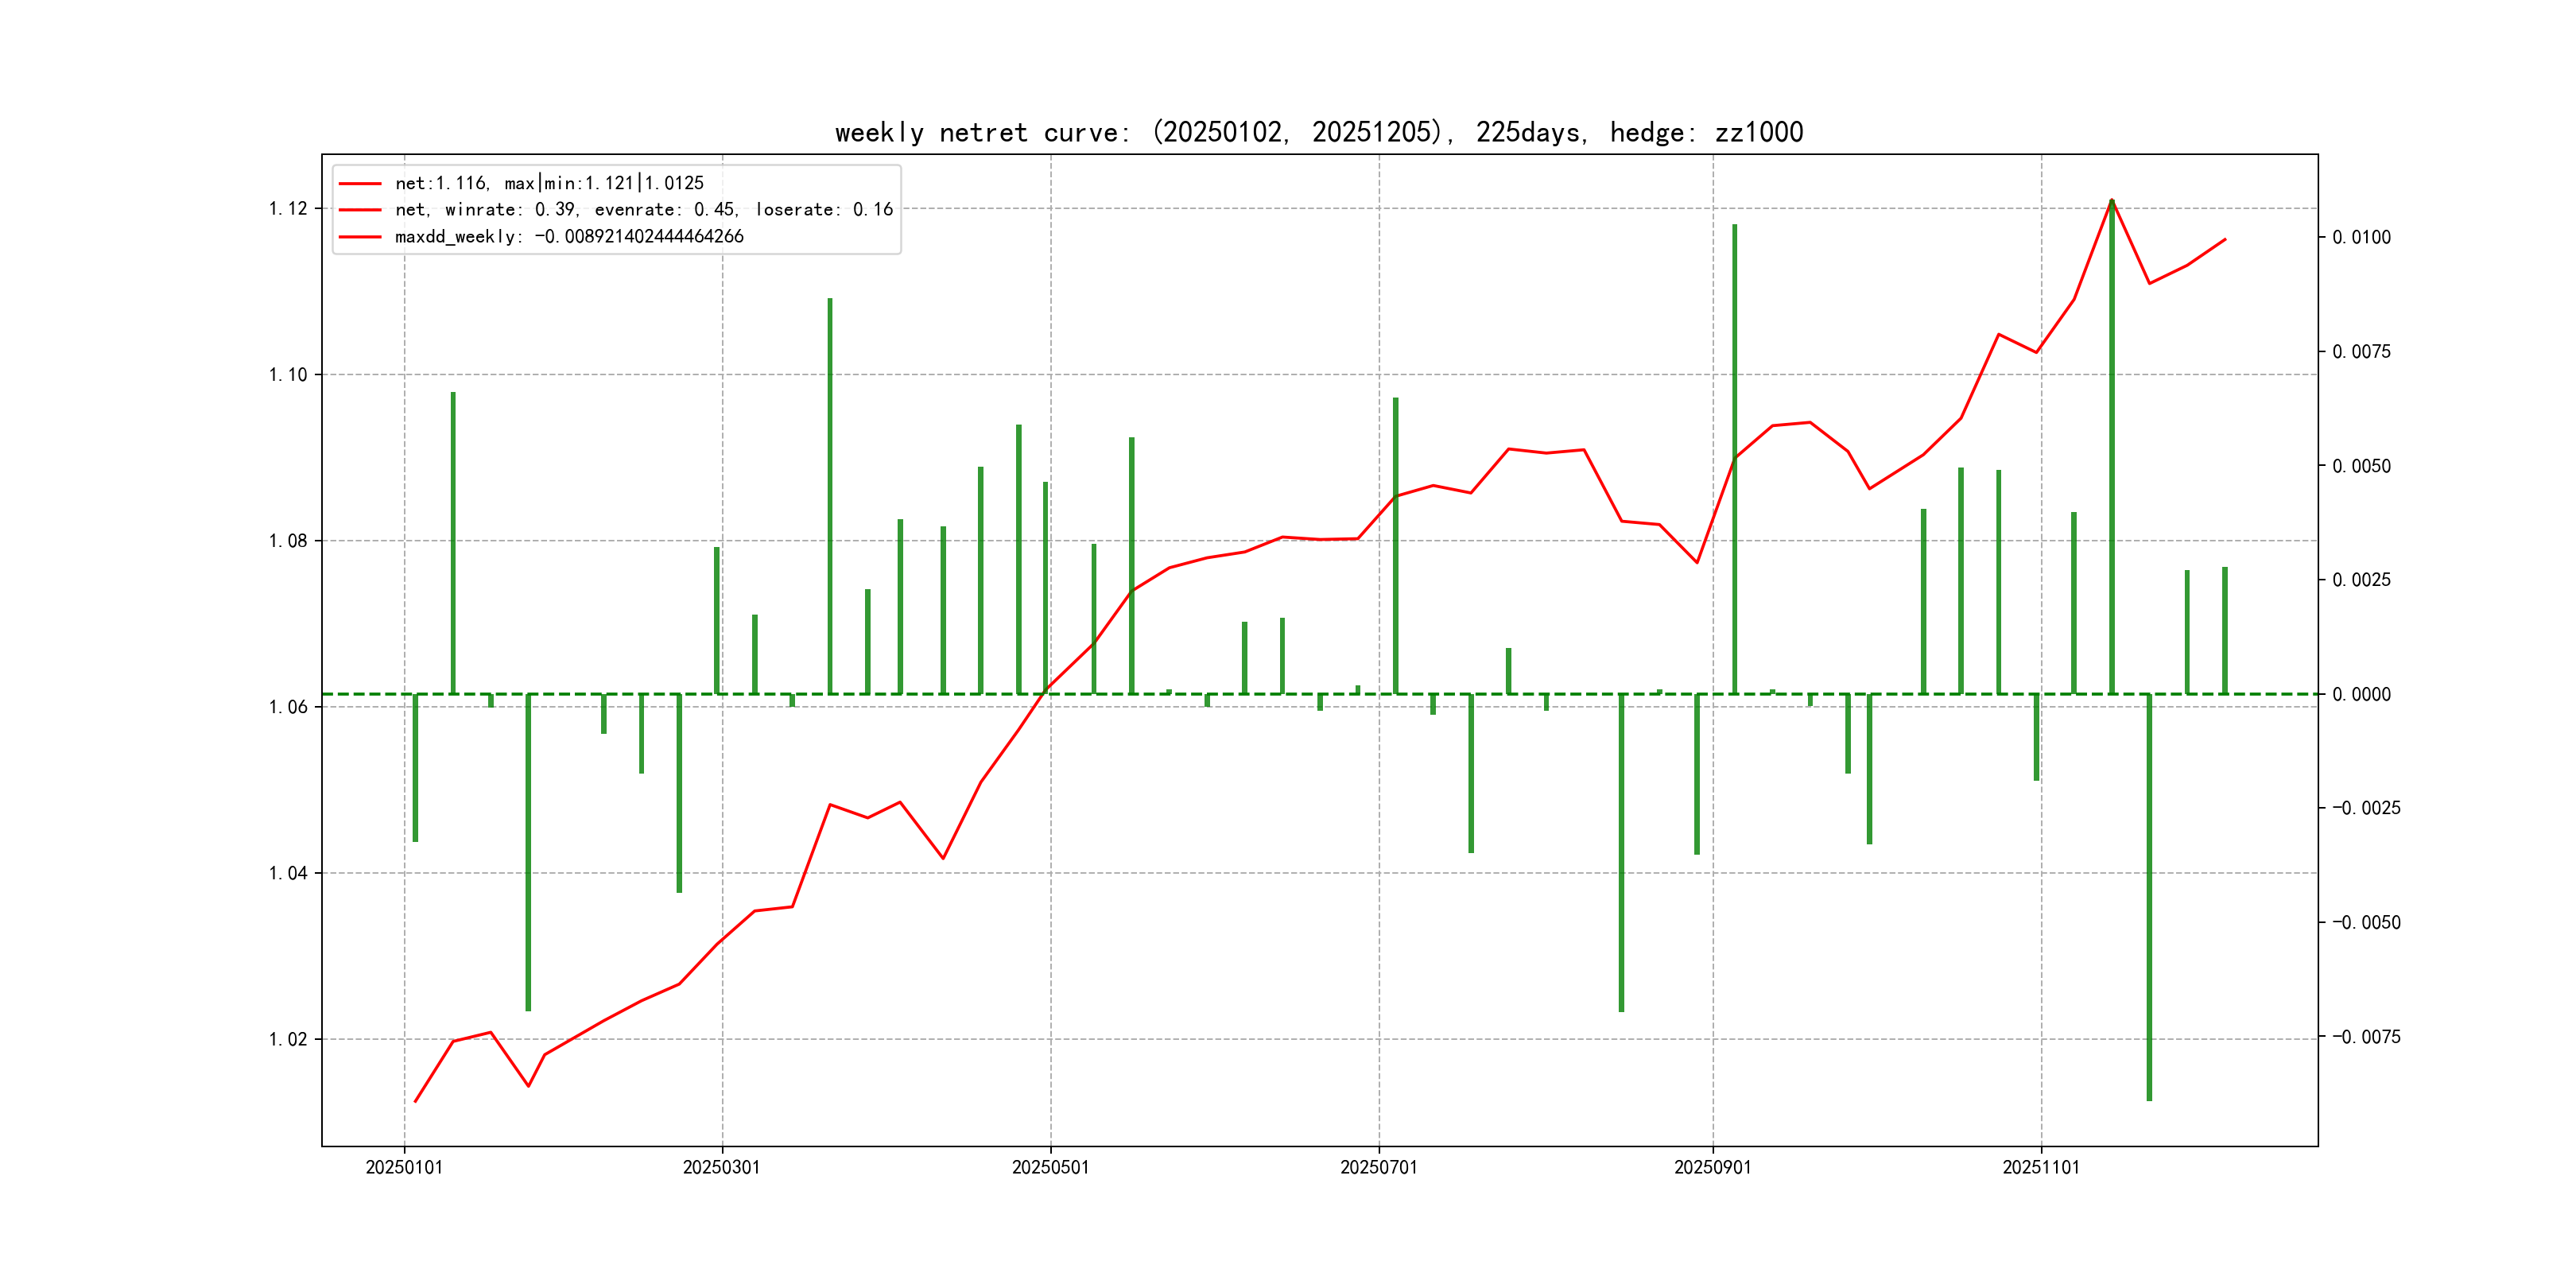
Task: Click the 20250701 x-axis label
Action: pyautogui.click(x=1378, y=1167)
